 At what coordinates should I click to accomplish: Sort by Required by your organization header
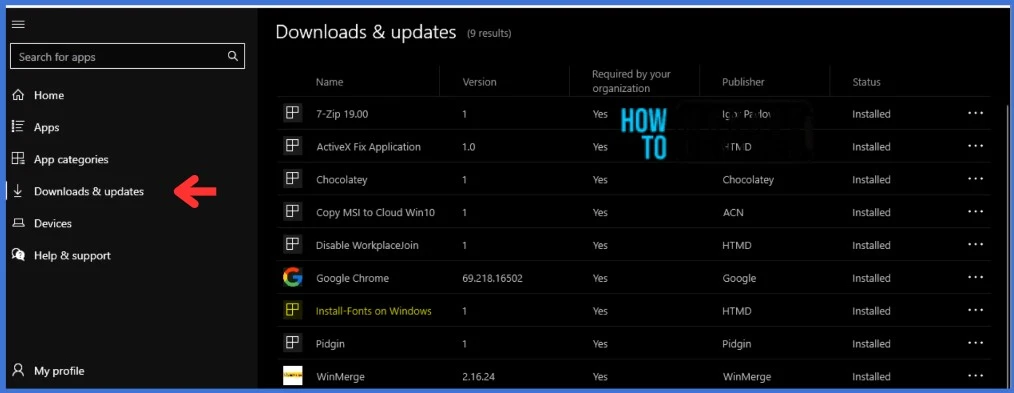click(x=631, y=81)
